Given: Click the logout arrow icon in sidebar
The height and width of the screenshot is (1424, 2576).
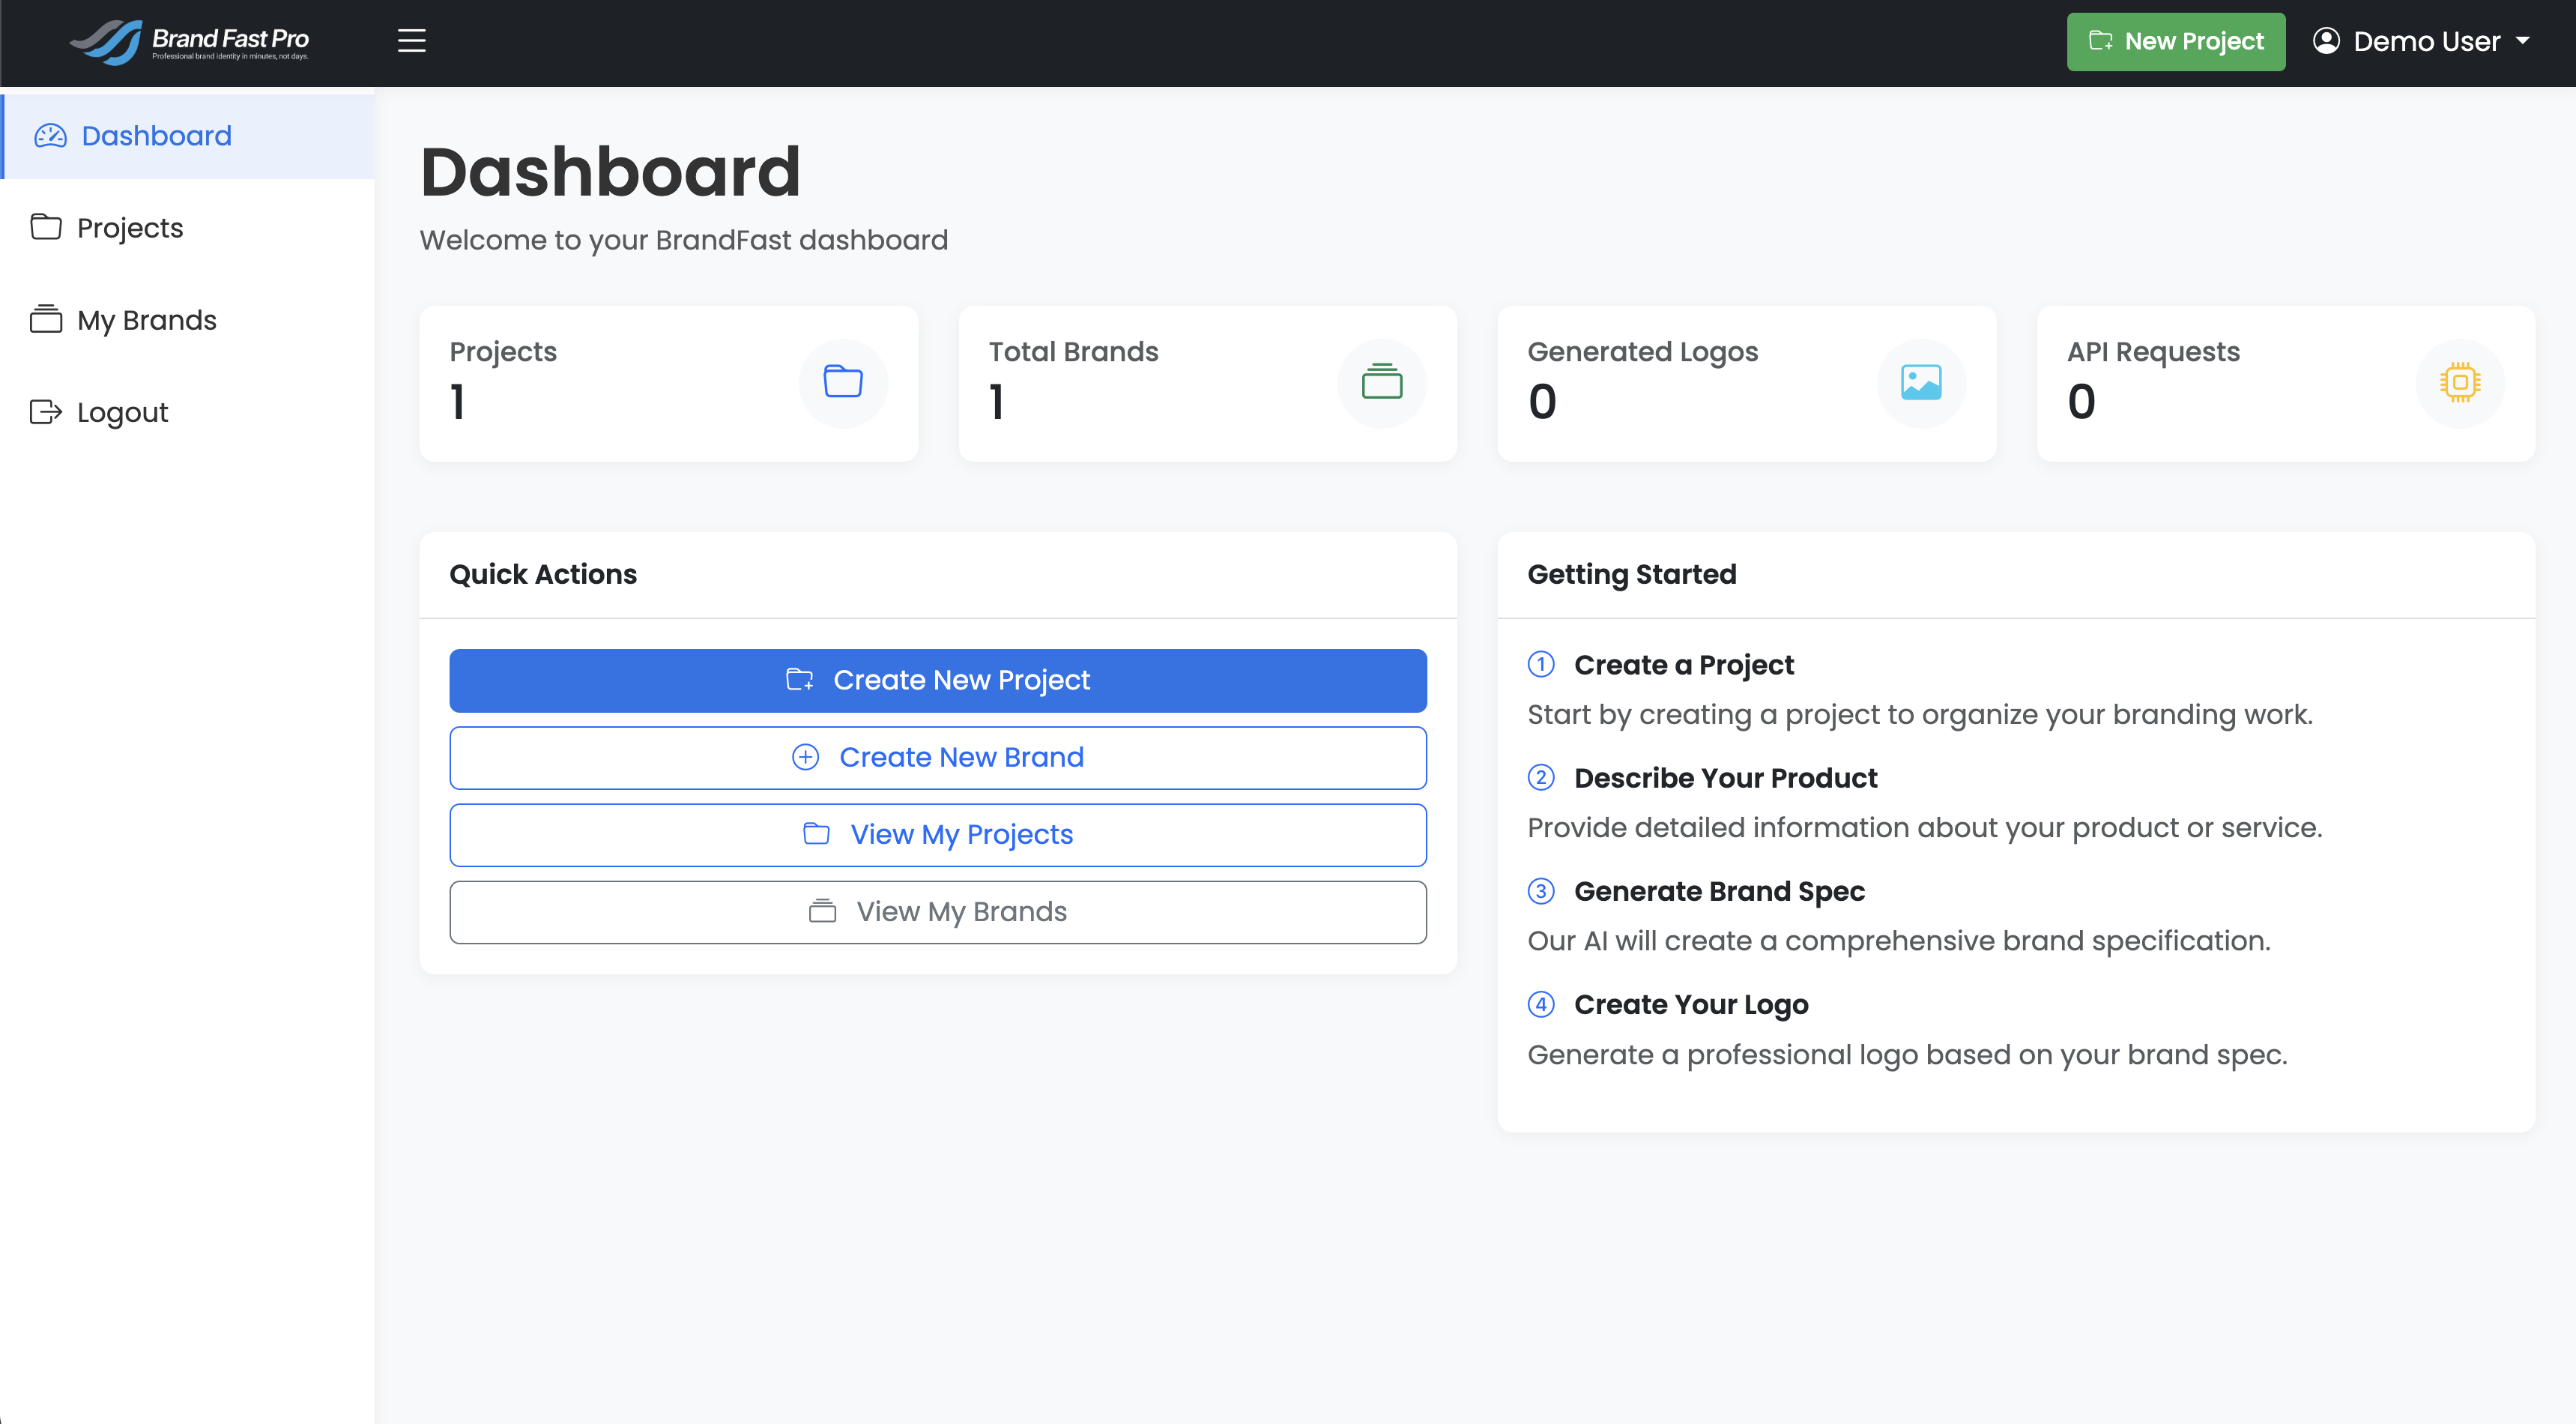Looking at the screenshot, I should click(46, 412).
